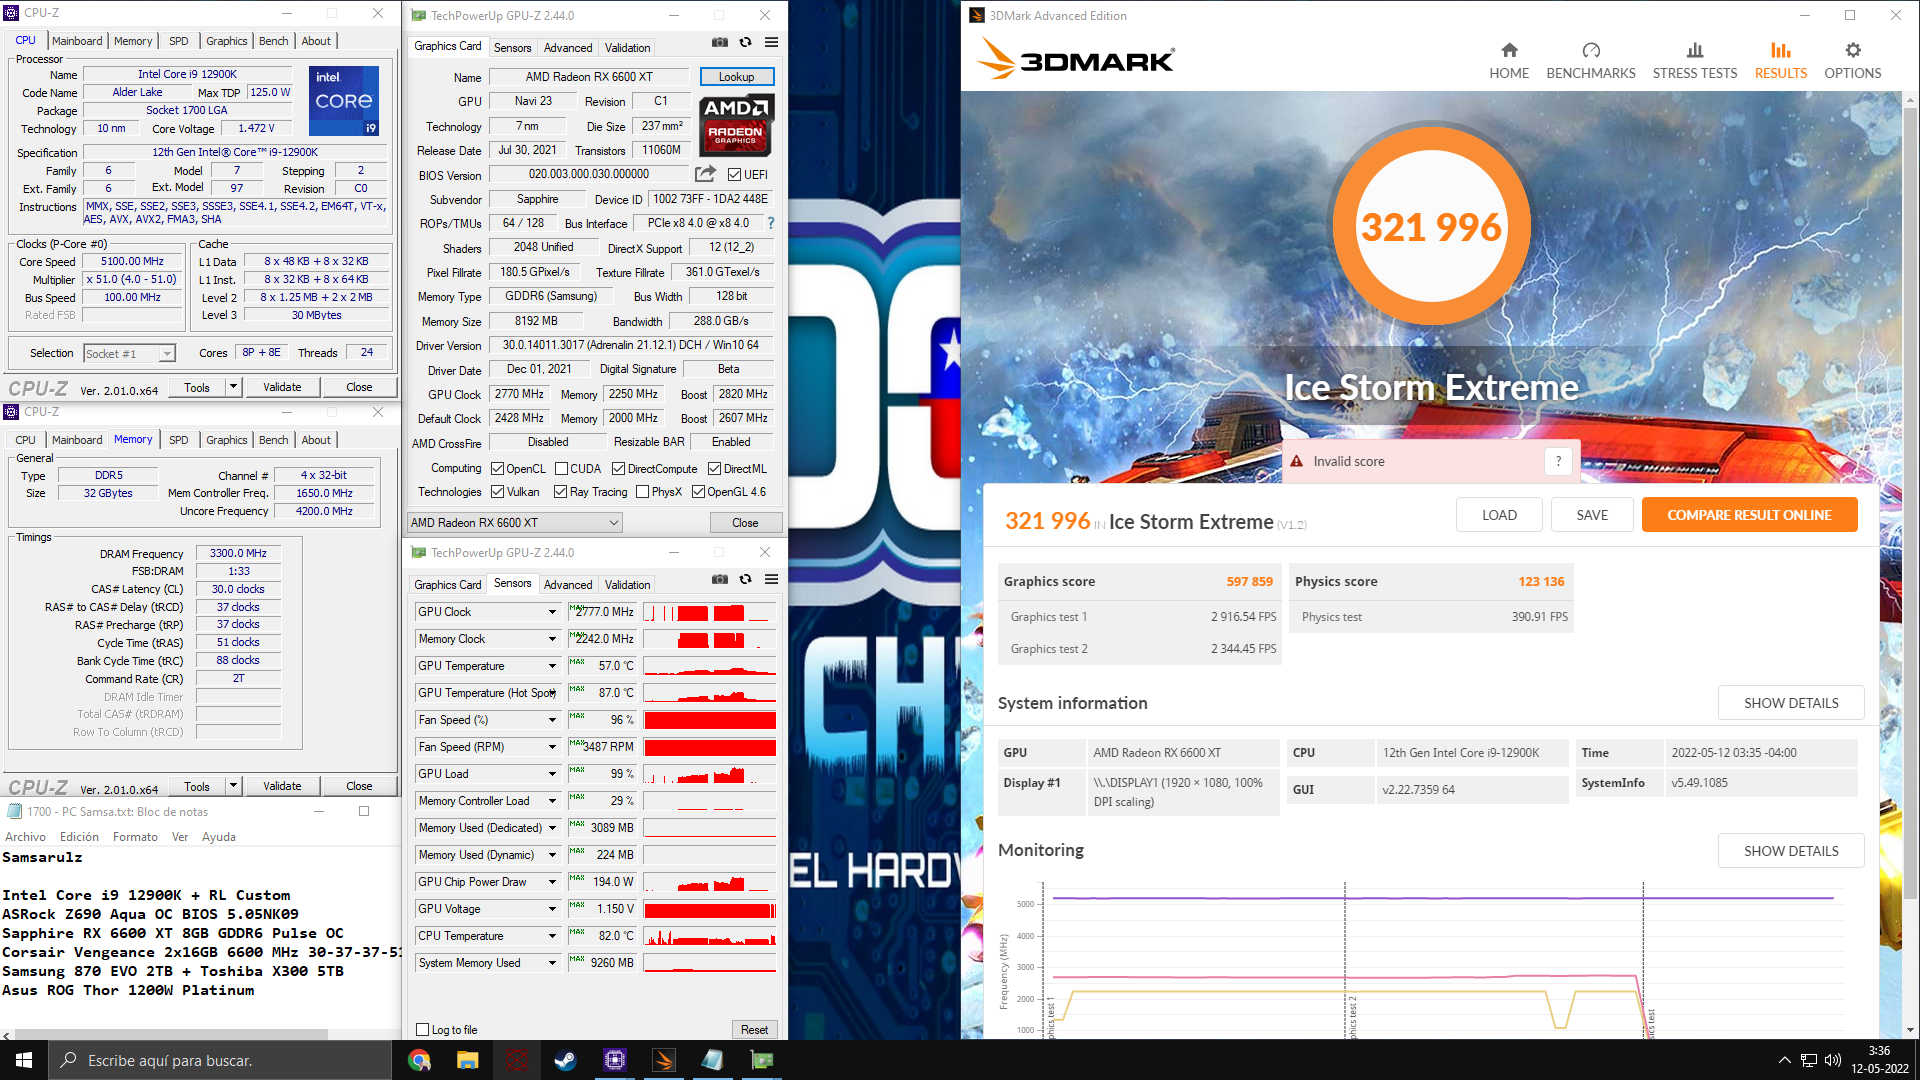Open CPU-Z taskbar icon
1920x1080 pixels.
tap(615, 1060)
